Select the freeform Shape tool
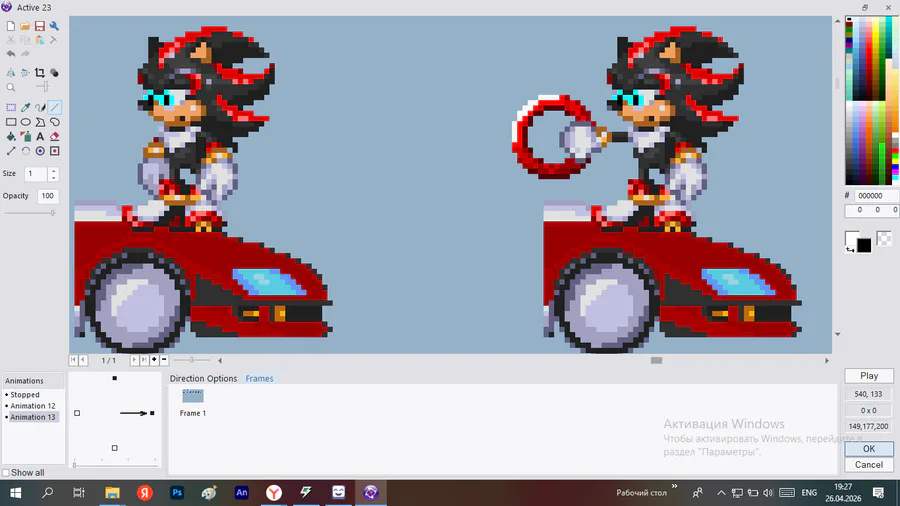The image size is (900, 506). pos(55,122)
